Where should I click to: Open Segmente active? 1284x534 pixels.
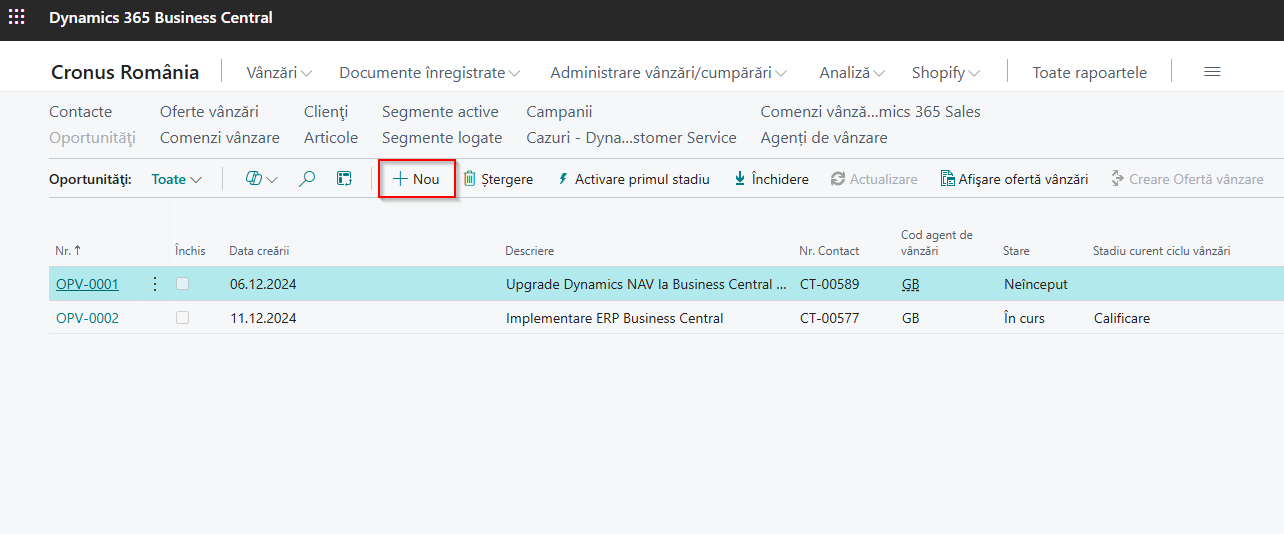(440, 111)
